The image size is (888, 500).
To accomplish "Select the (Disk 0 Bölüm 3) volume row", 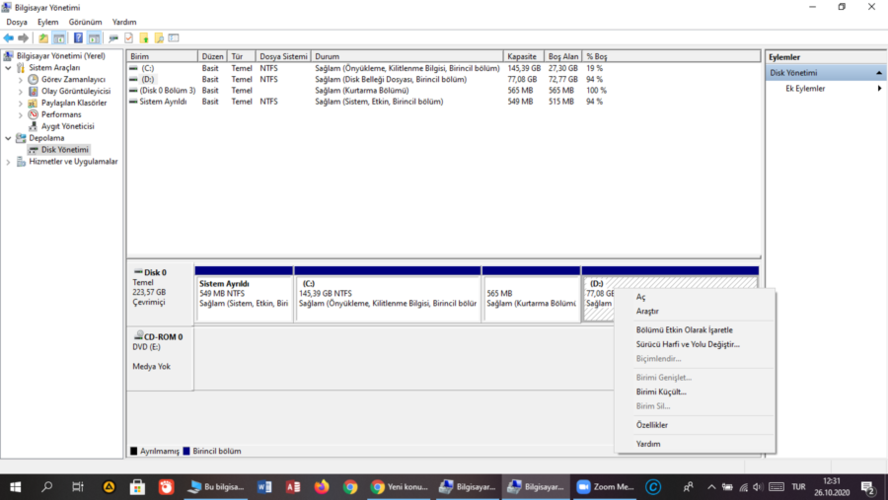I will coord(368,91).
